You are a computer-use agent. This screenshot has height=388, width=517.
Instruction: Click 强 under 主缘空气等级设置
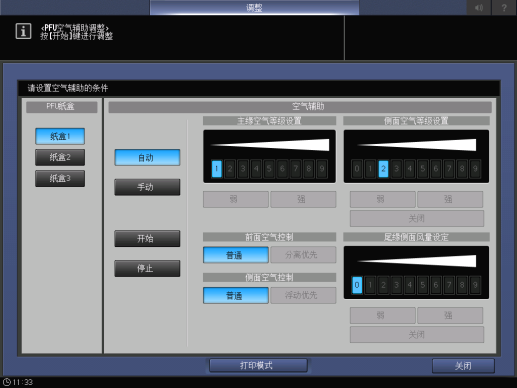pos(303,199)
